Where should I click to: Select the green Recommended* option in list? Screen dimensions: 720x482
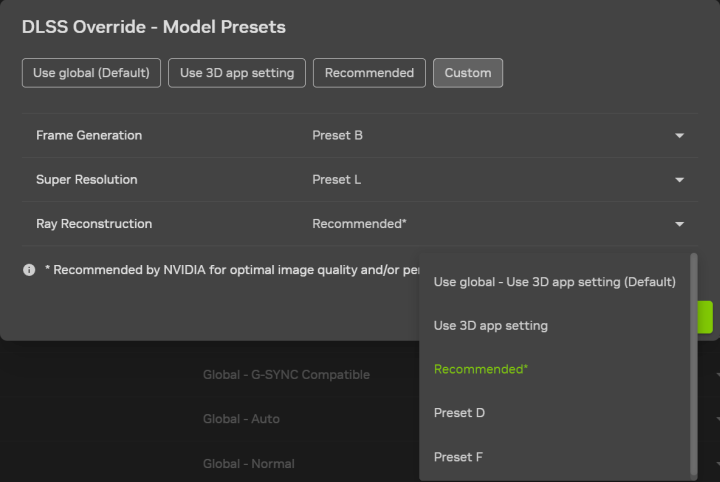tap(555, 369)
